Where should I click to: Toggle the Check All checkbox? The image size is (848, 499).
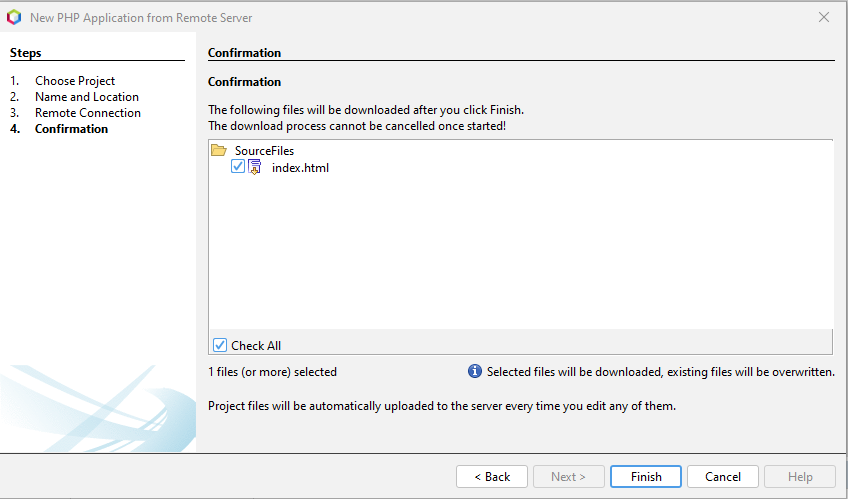tap(220, 345)
